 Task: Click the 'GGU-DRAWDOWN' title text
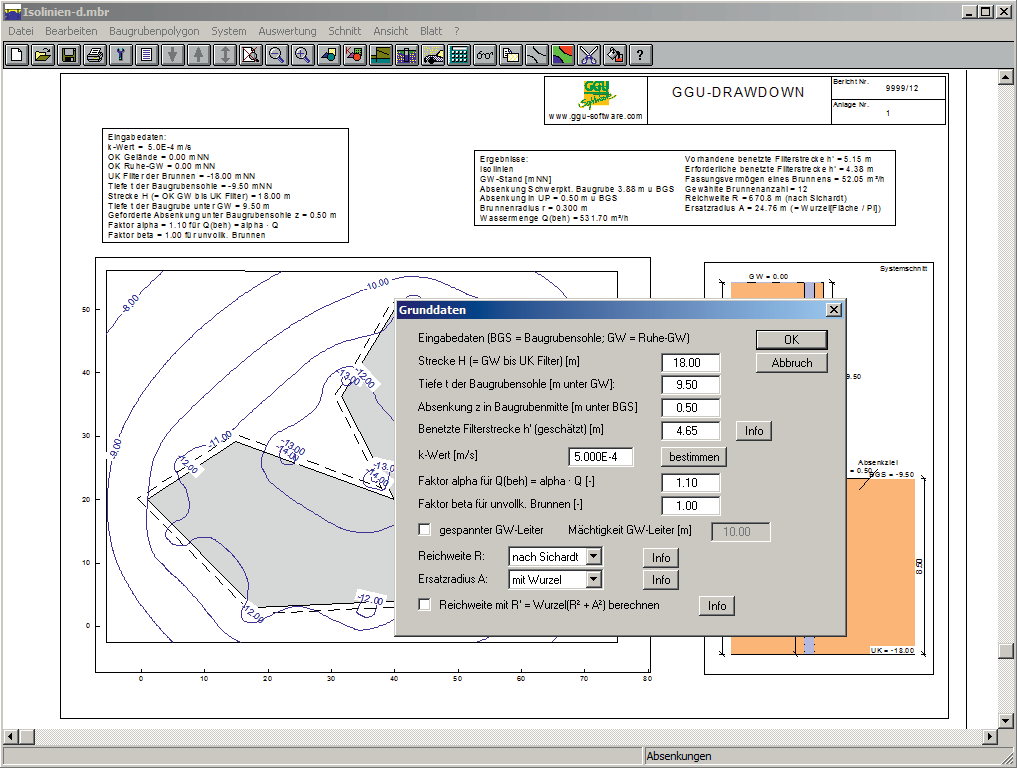(738, 93)
